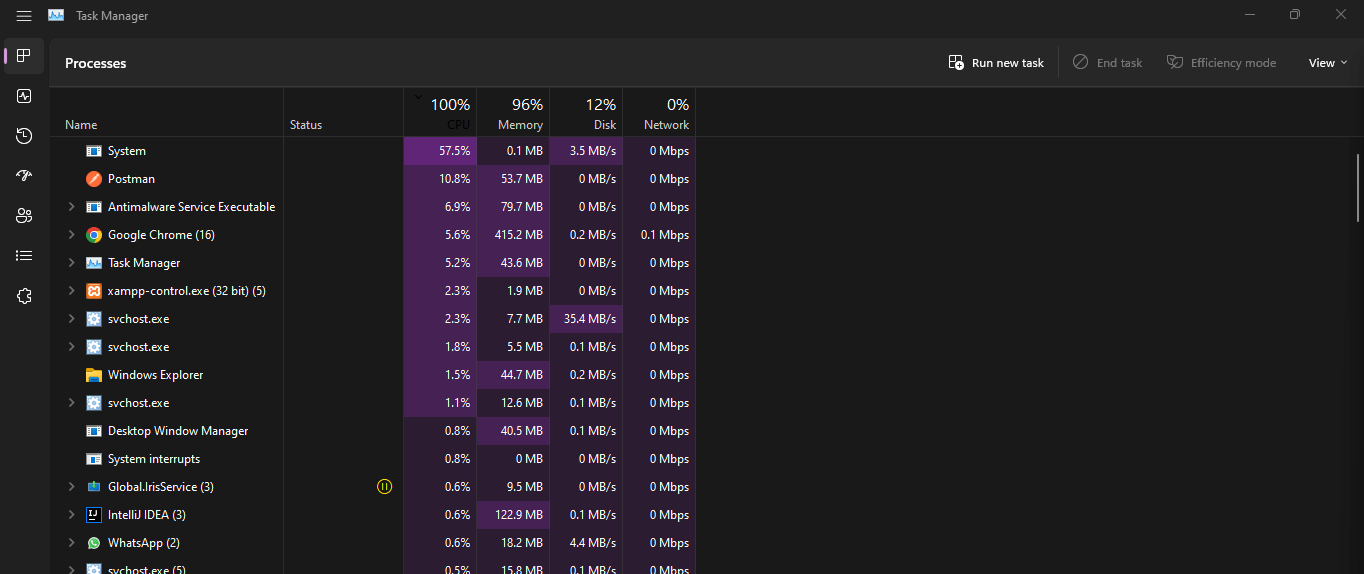Open the hamburger navigation menu
1364x574 pixels.
click(24, 16)
